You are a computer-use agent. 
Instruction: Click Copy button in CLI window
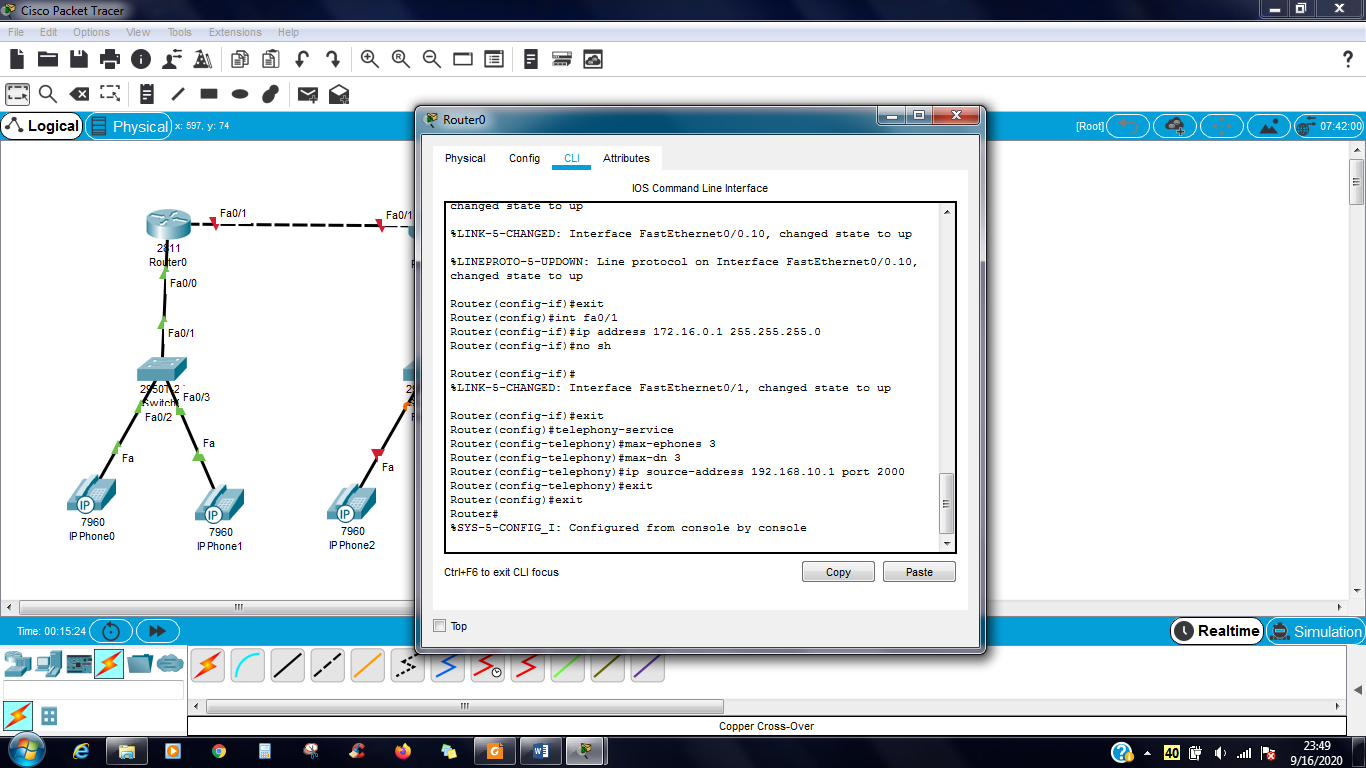click(x=838, y=572)
